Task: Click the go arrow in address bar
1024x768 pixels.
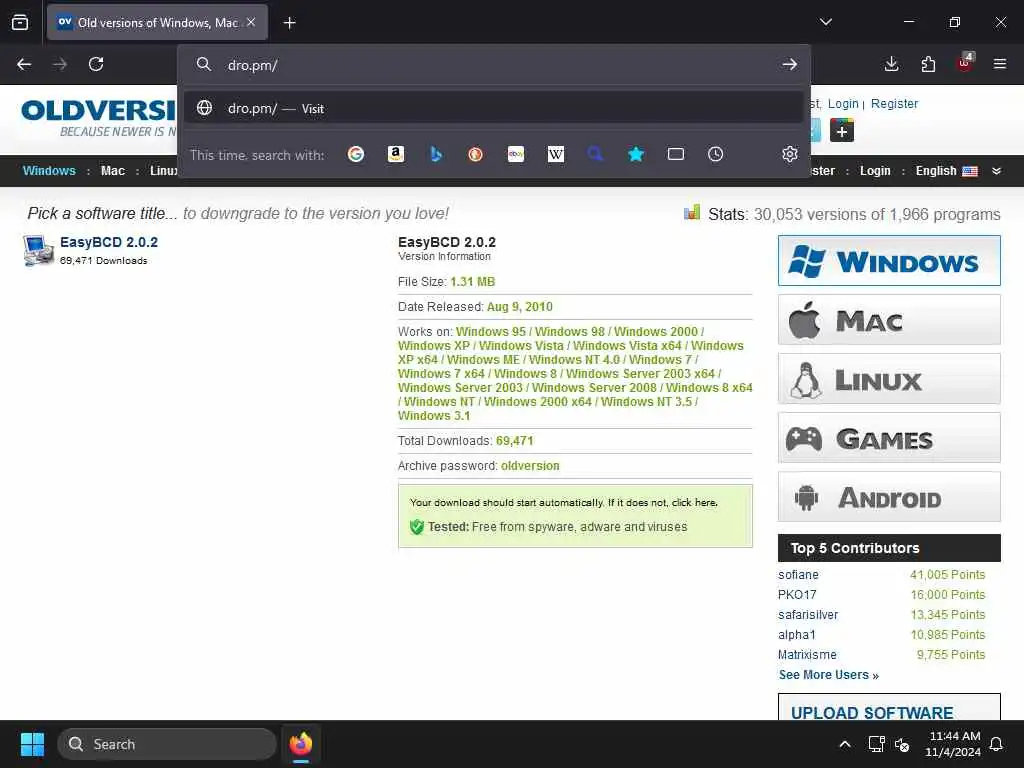Action: (790, 64)
